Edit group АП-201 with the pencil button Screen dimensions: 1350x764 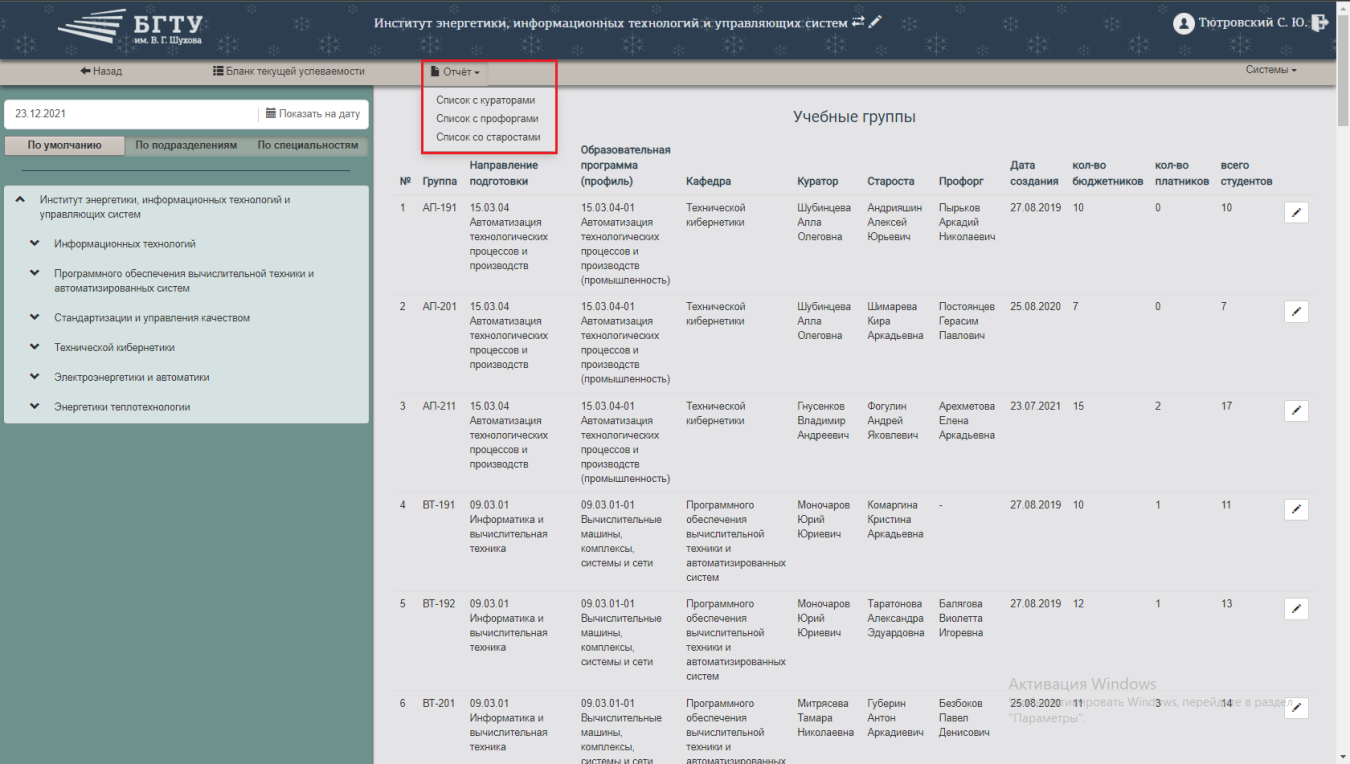tap(1296, 311)
